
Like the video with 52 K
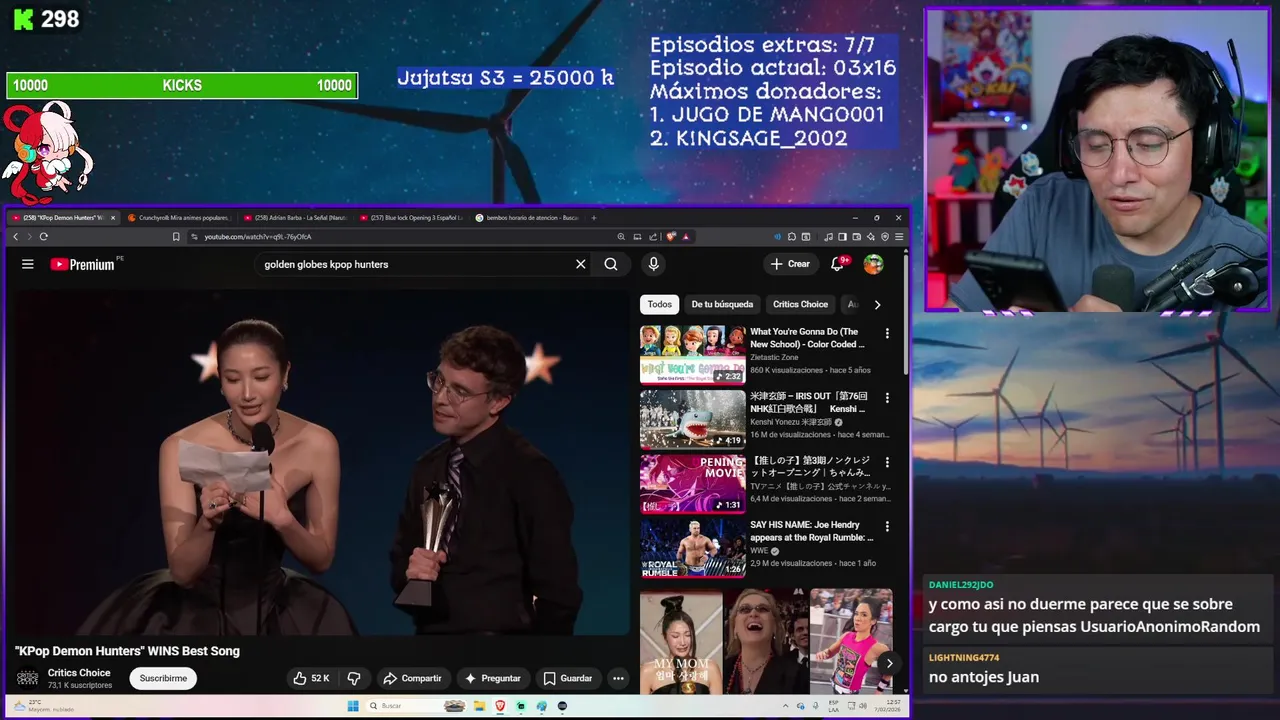tap(311, 678)
